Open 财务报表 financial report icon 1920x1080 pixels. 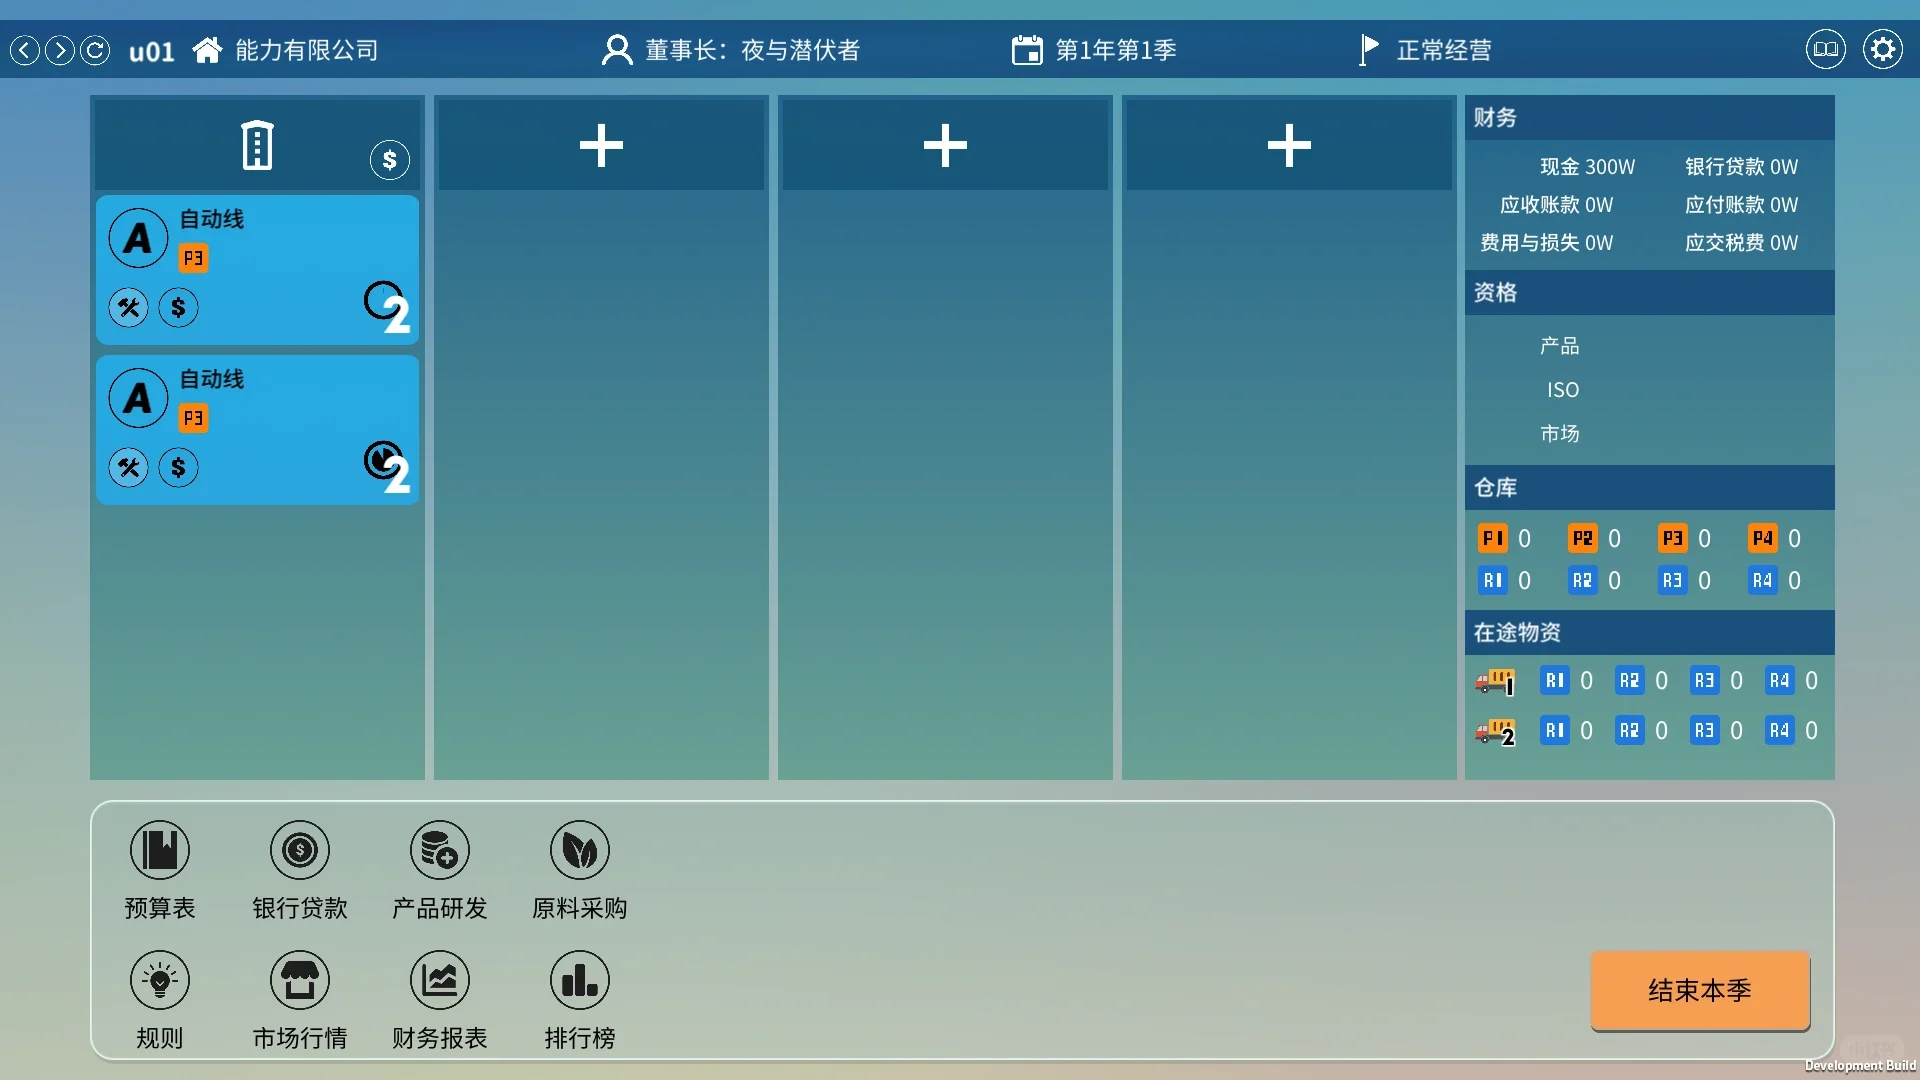click(x=439, y=981)
